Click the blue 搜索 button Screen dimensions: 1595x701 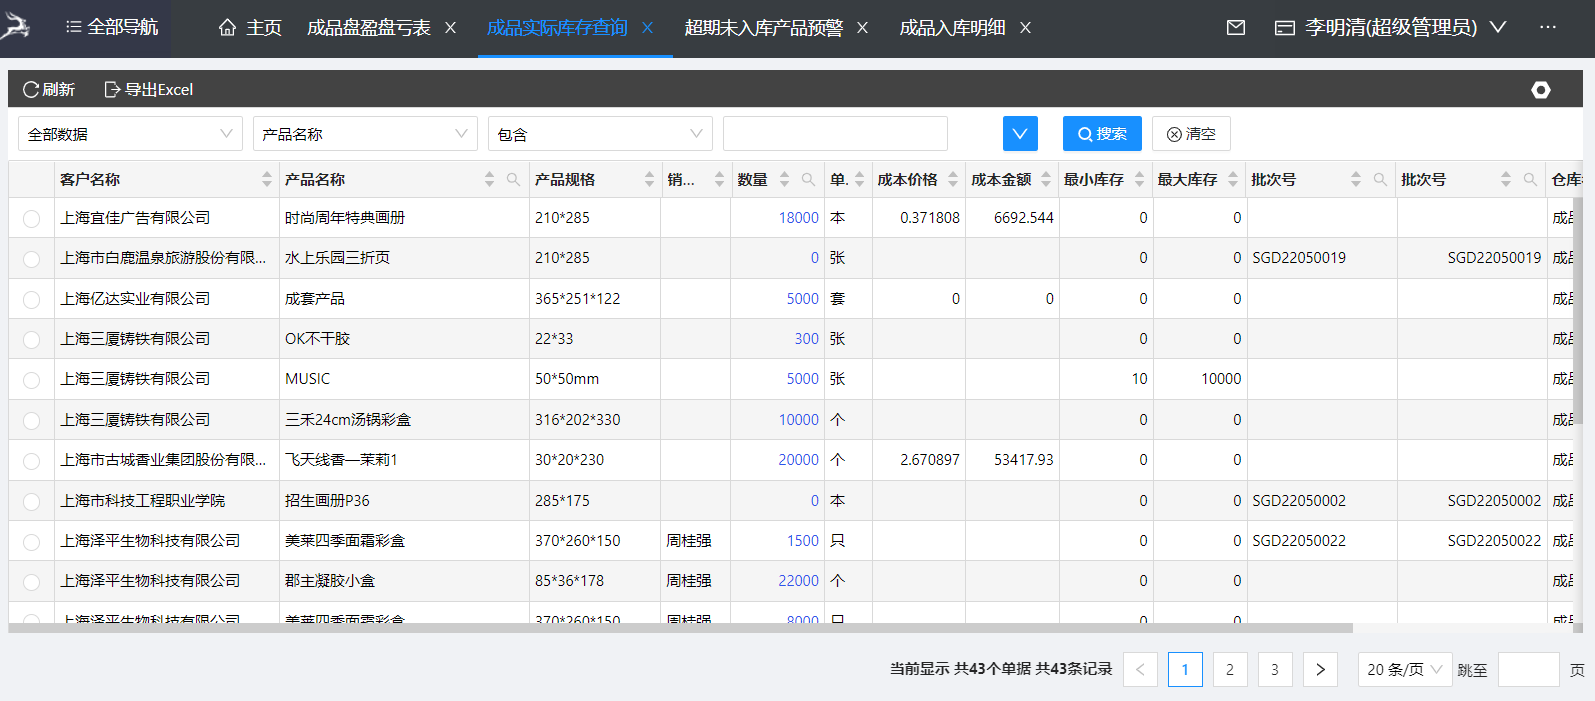coord(1102,134)
